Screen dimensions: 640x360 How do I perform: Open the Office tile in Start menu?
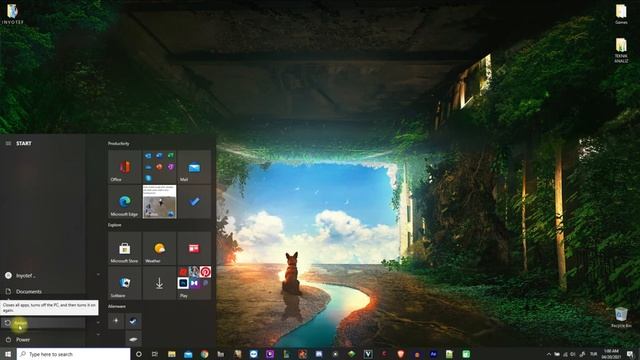click(x=124, y=167)
